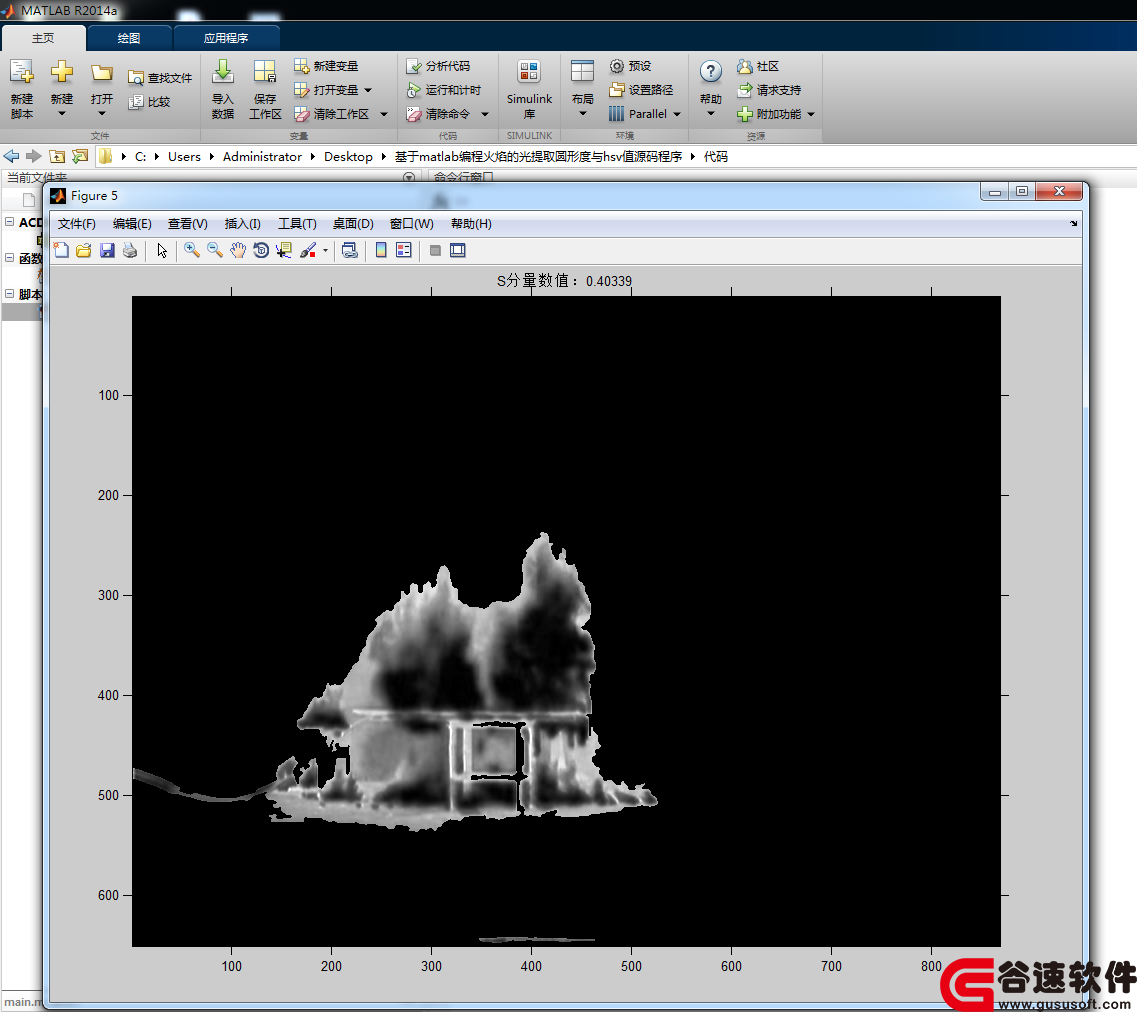Click the Browse for folder icon
Viewport: 1137px width, 1012px height.
80,156
